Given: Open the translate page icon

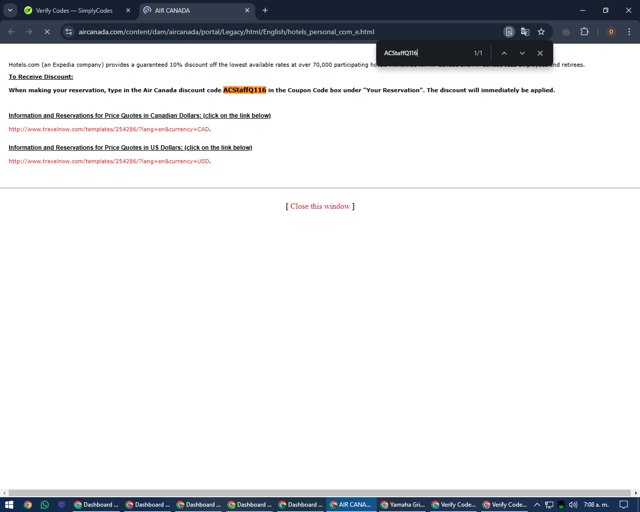Looking at the screenshot, I should coord(525,32).
